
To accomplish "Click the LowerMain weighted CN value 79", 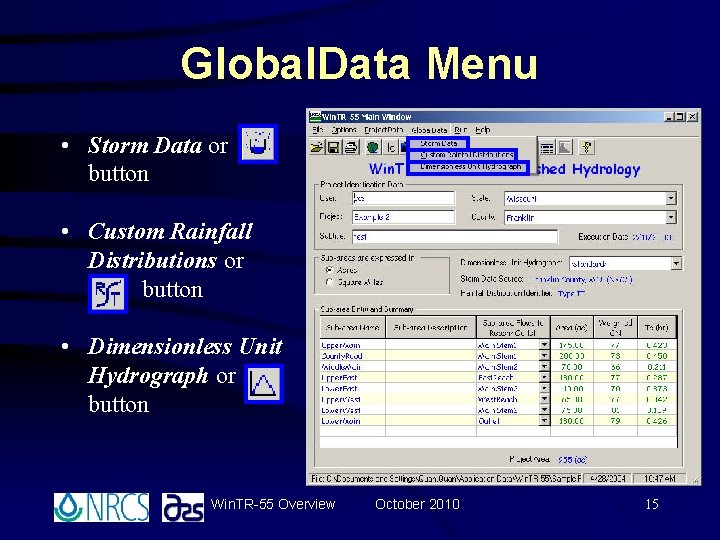I will [615, 421].
